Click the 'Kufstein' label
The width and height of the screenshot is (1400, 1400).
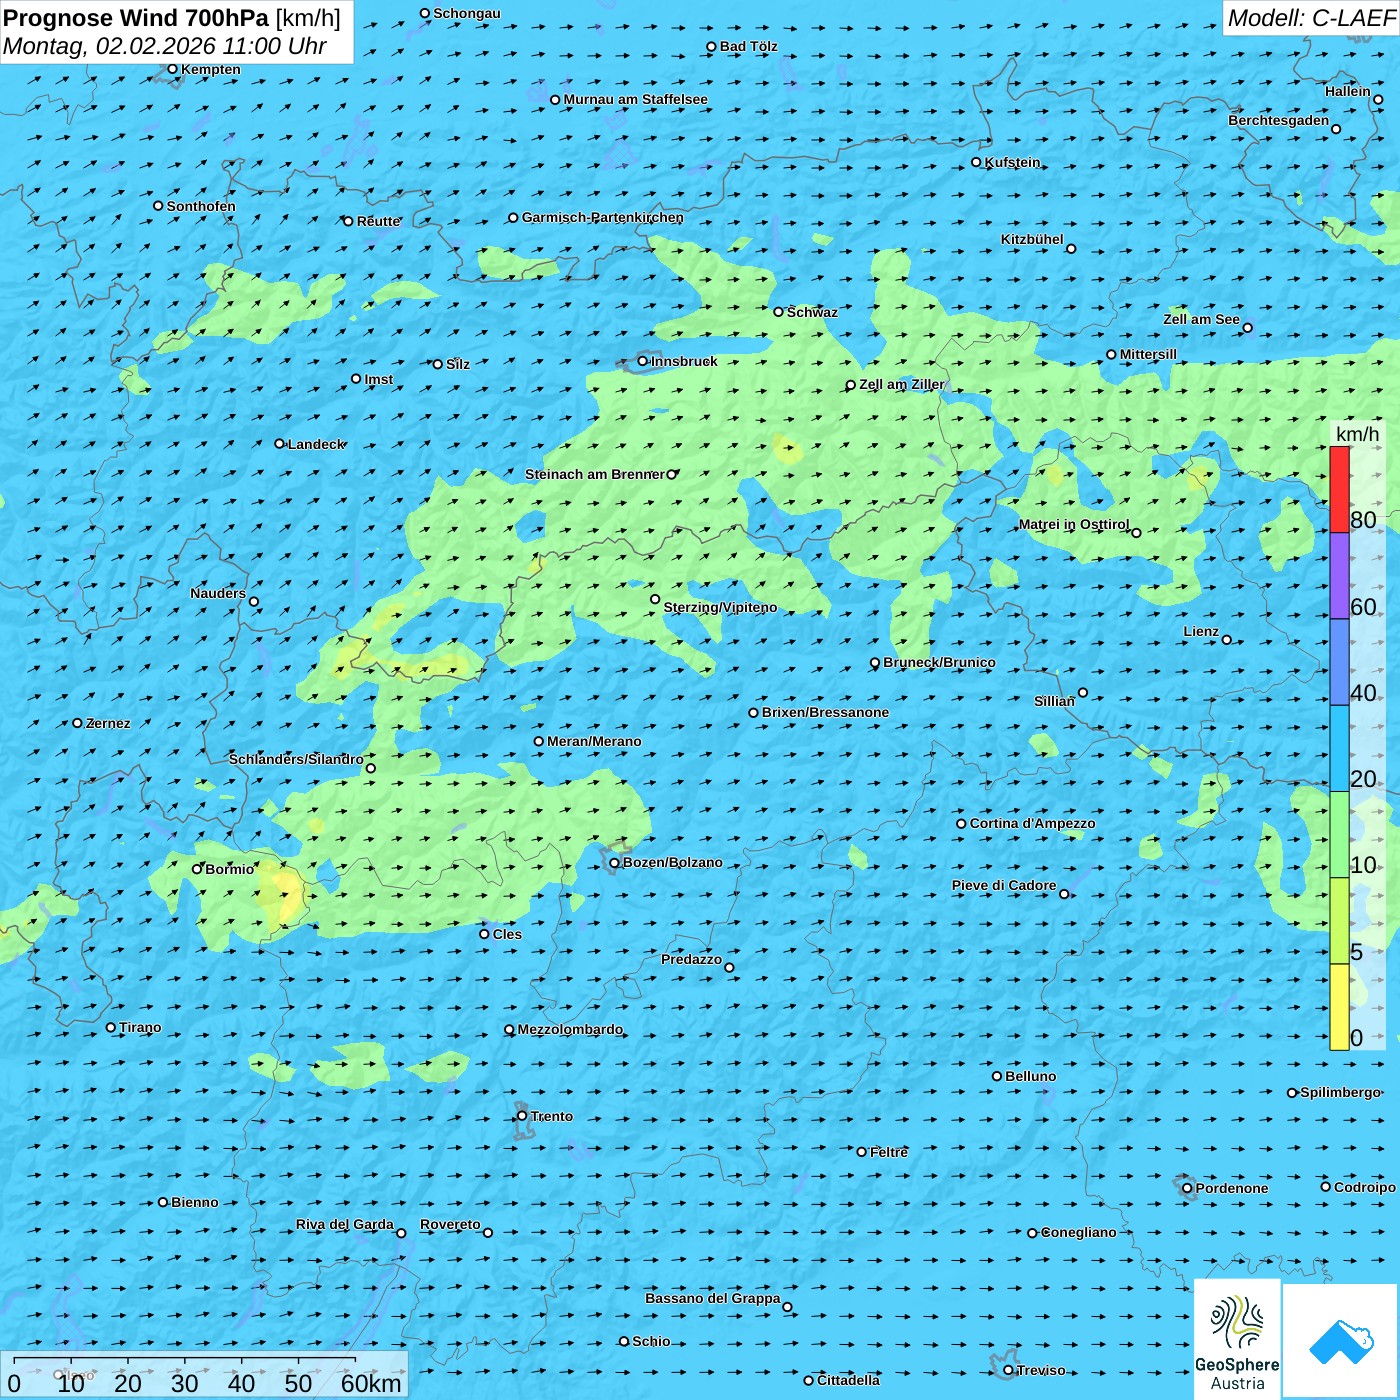click(1012, 162)
